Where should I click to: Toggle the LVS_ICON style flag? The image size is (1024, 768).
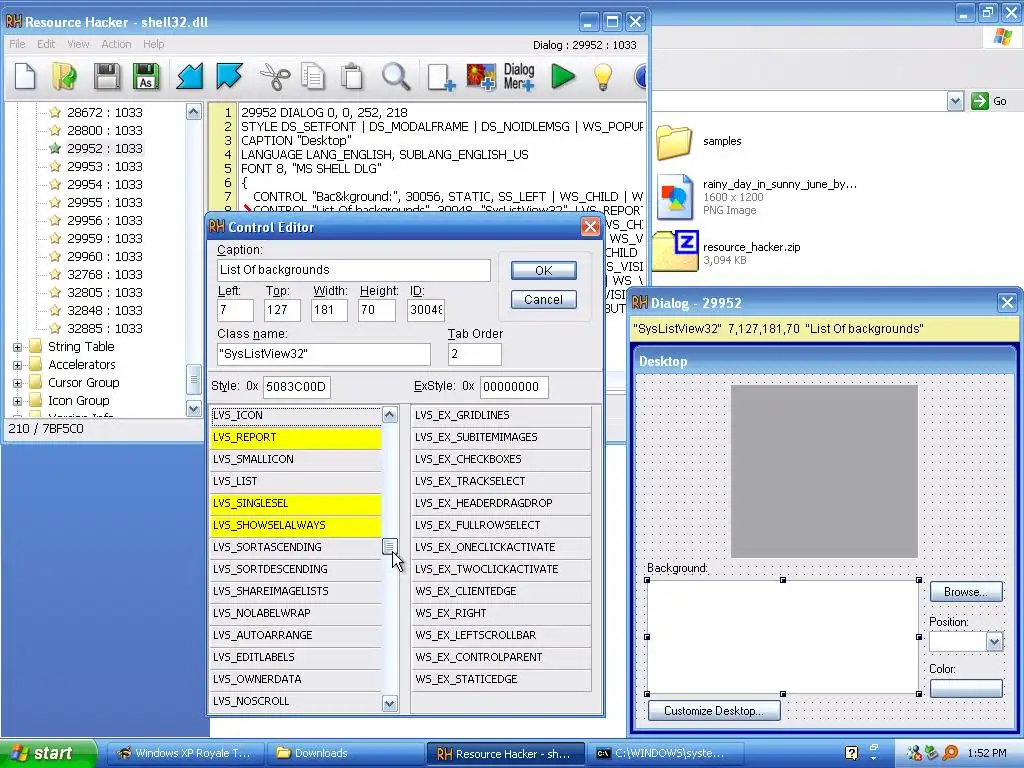(296, 415)
